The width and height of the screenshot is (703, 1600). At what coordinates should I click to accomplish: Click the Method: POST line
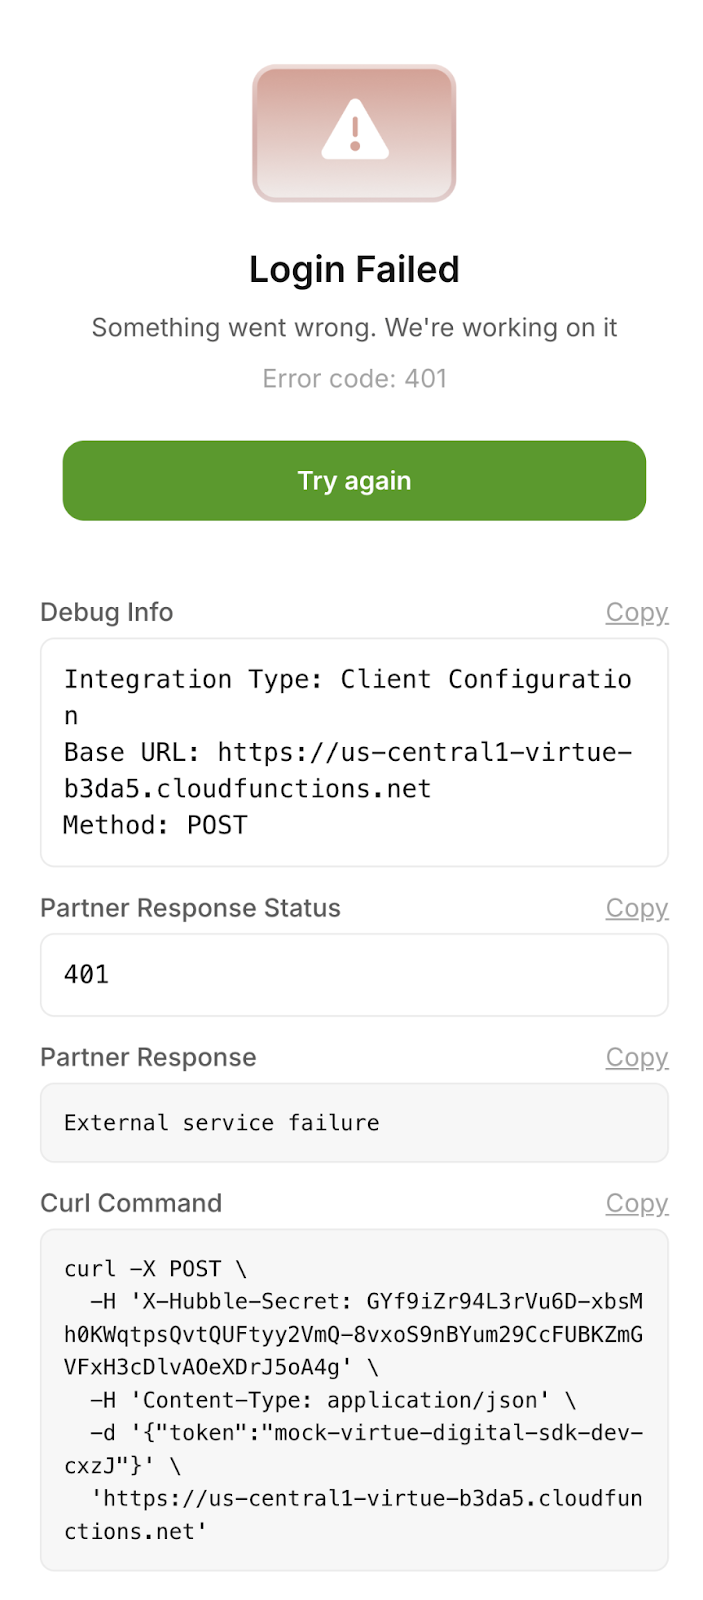155,826
